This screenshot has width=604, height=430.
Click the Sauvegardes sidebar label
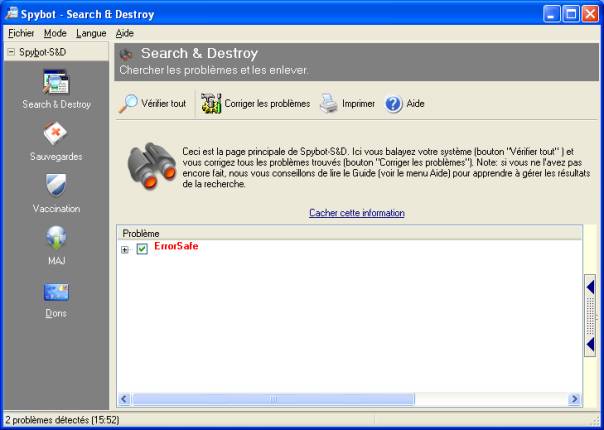56,157
